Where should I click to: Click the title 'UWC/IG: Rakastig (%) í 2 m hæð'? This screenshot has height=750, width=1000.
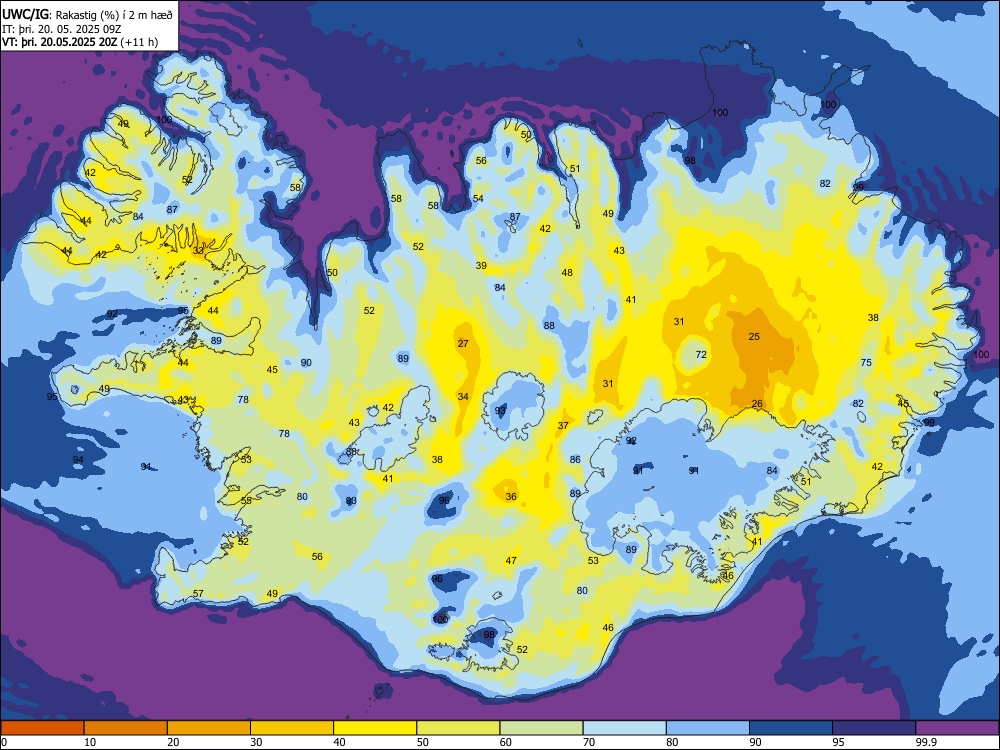(x=87, y=15)
